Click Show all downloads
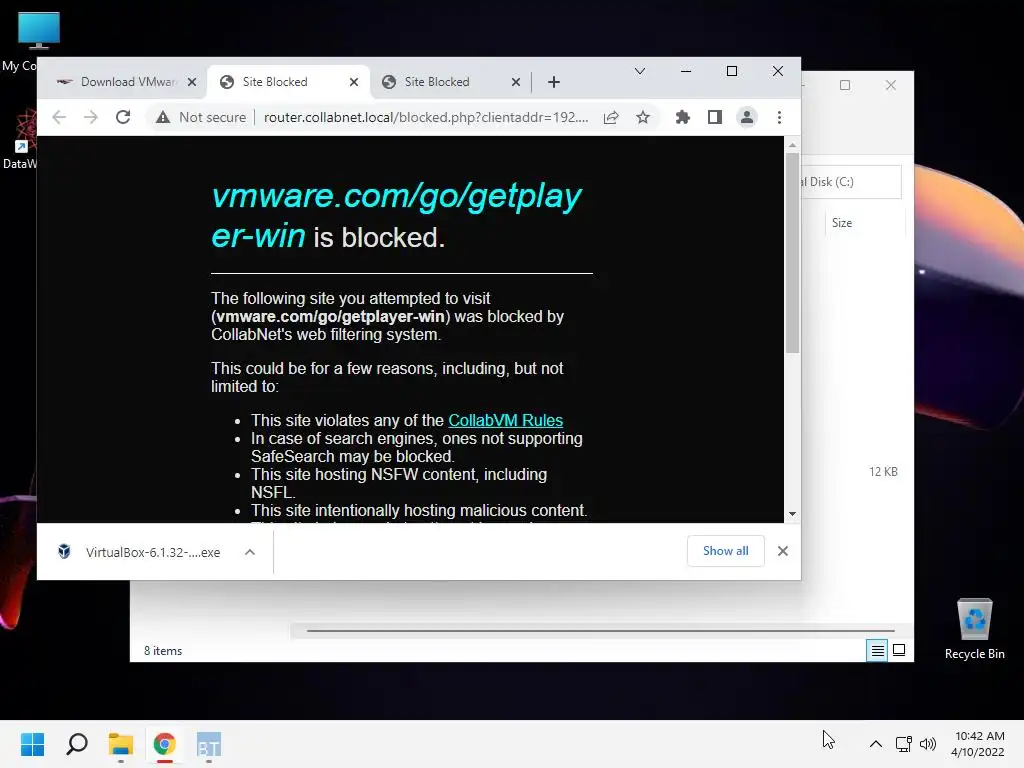The height and width of the screenshot is (768, 1024). coord(726,551)
